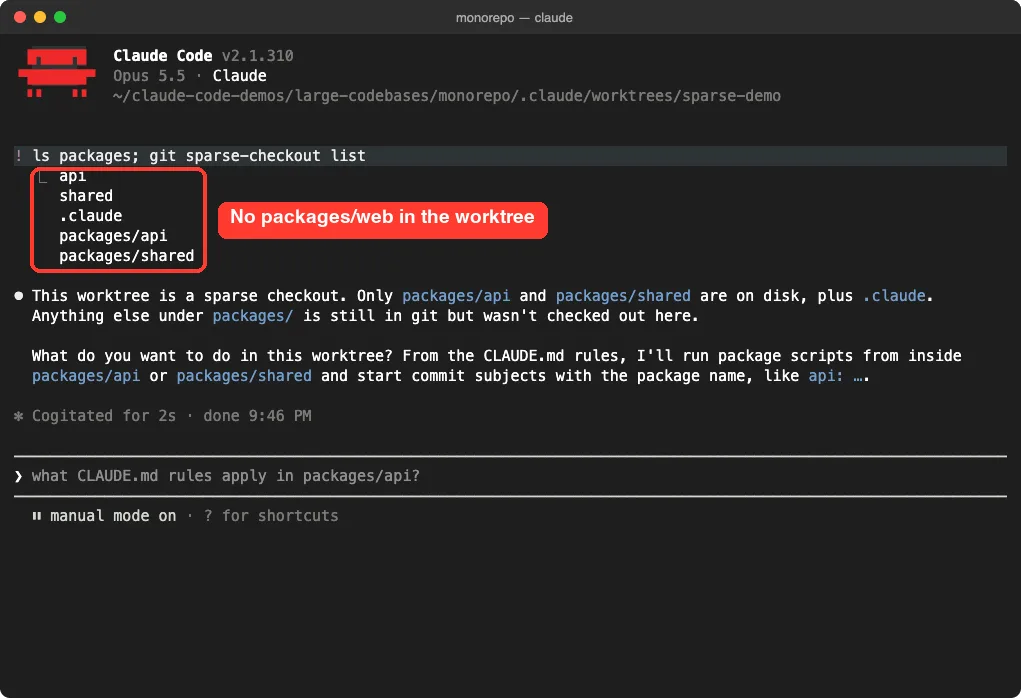Open the packages/shared link after 'and'

(x=622, y=296)
